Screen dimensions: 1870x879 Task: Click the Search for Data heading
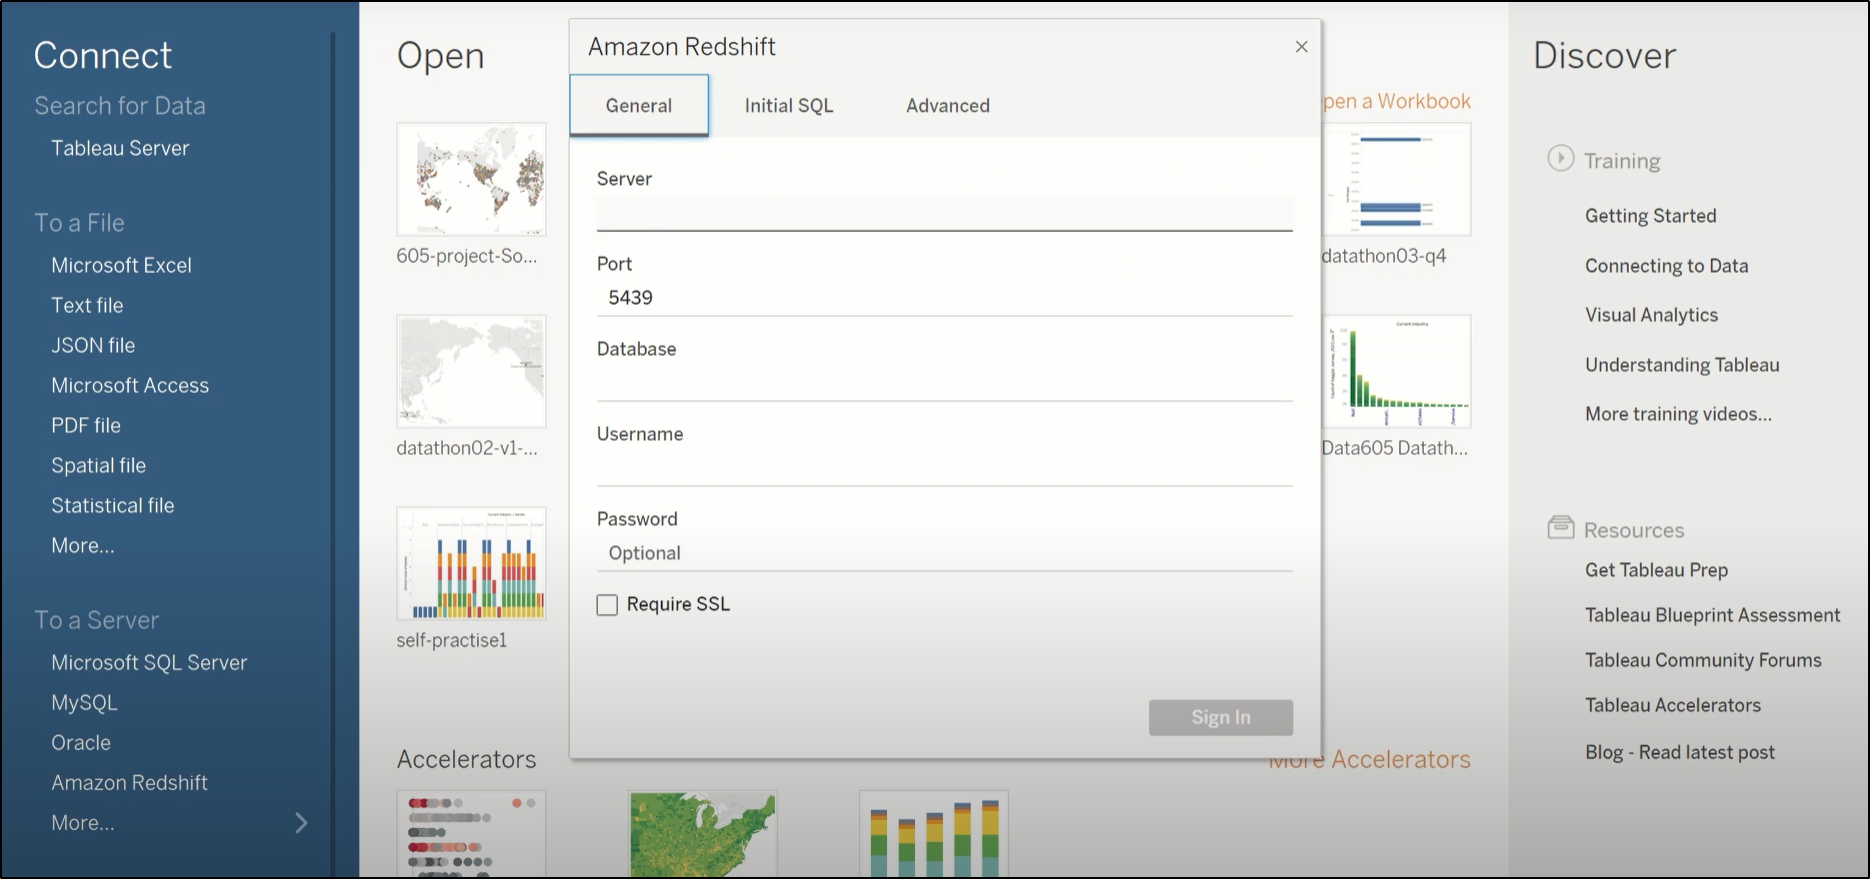[120, 106]
